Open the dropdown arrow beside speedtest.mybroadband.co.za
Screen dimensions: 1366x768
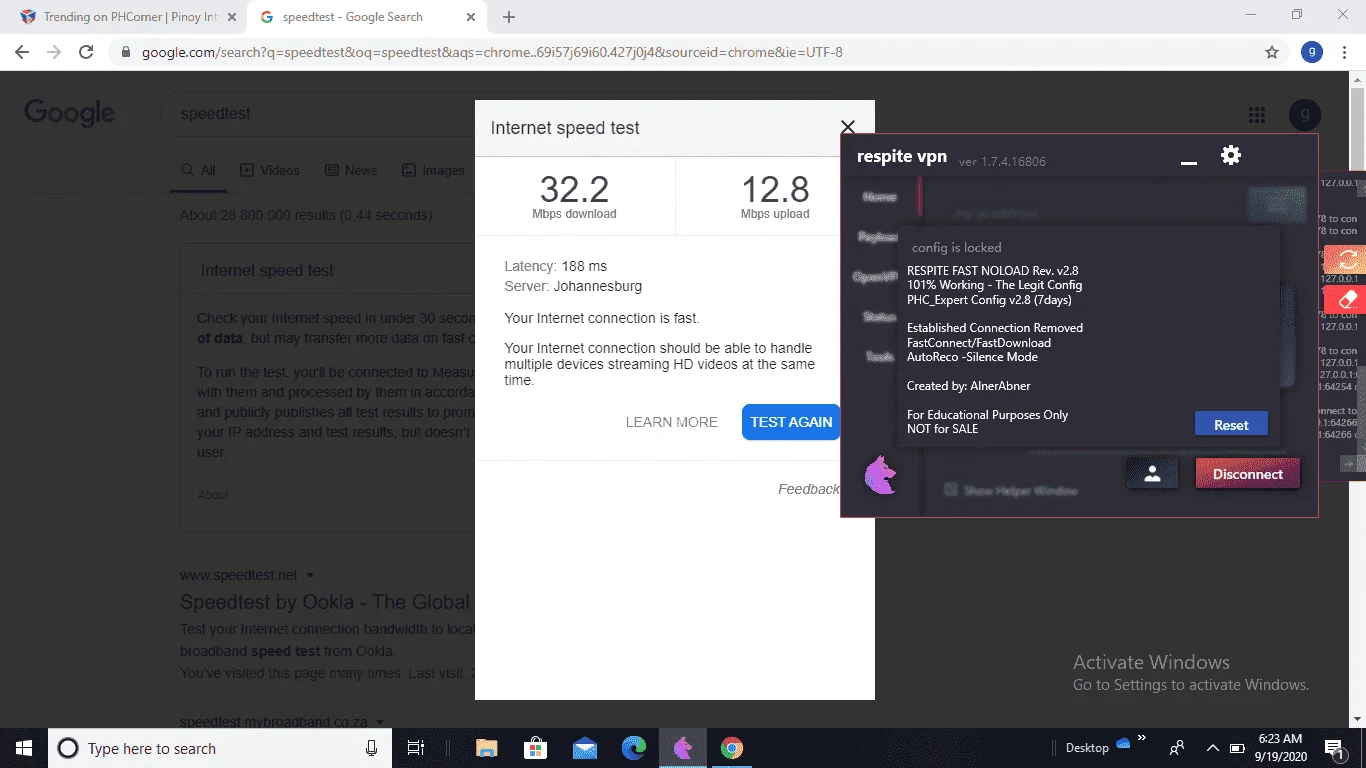coord(381,721)
